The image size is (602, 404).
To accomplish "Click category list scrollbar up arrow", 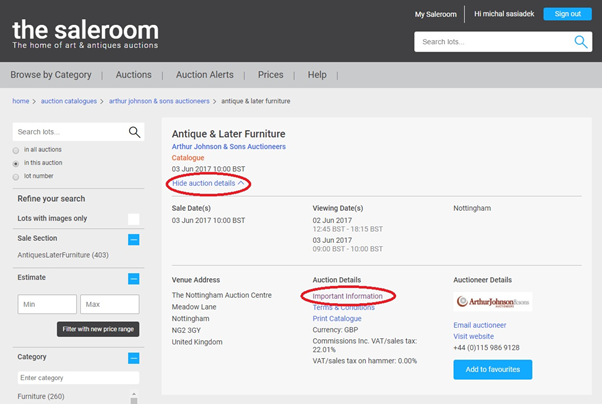I will pos(134,394).
